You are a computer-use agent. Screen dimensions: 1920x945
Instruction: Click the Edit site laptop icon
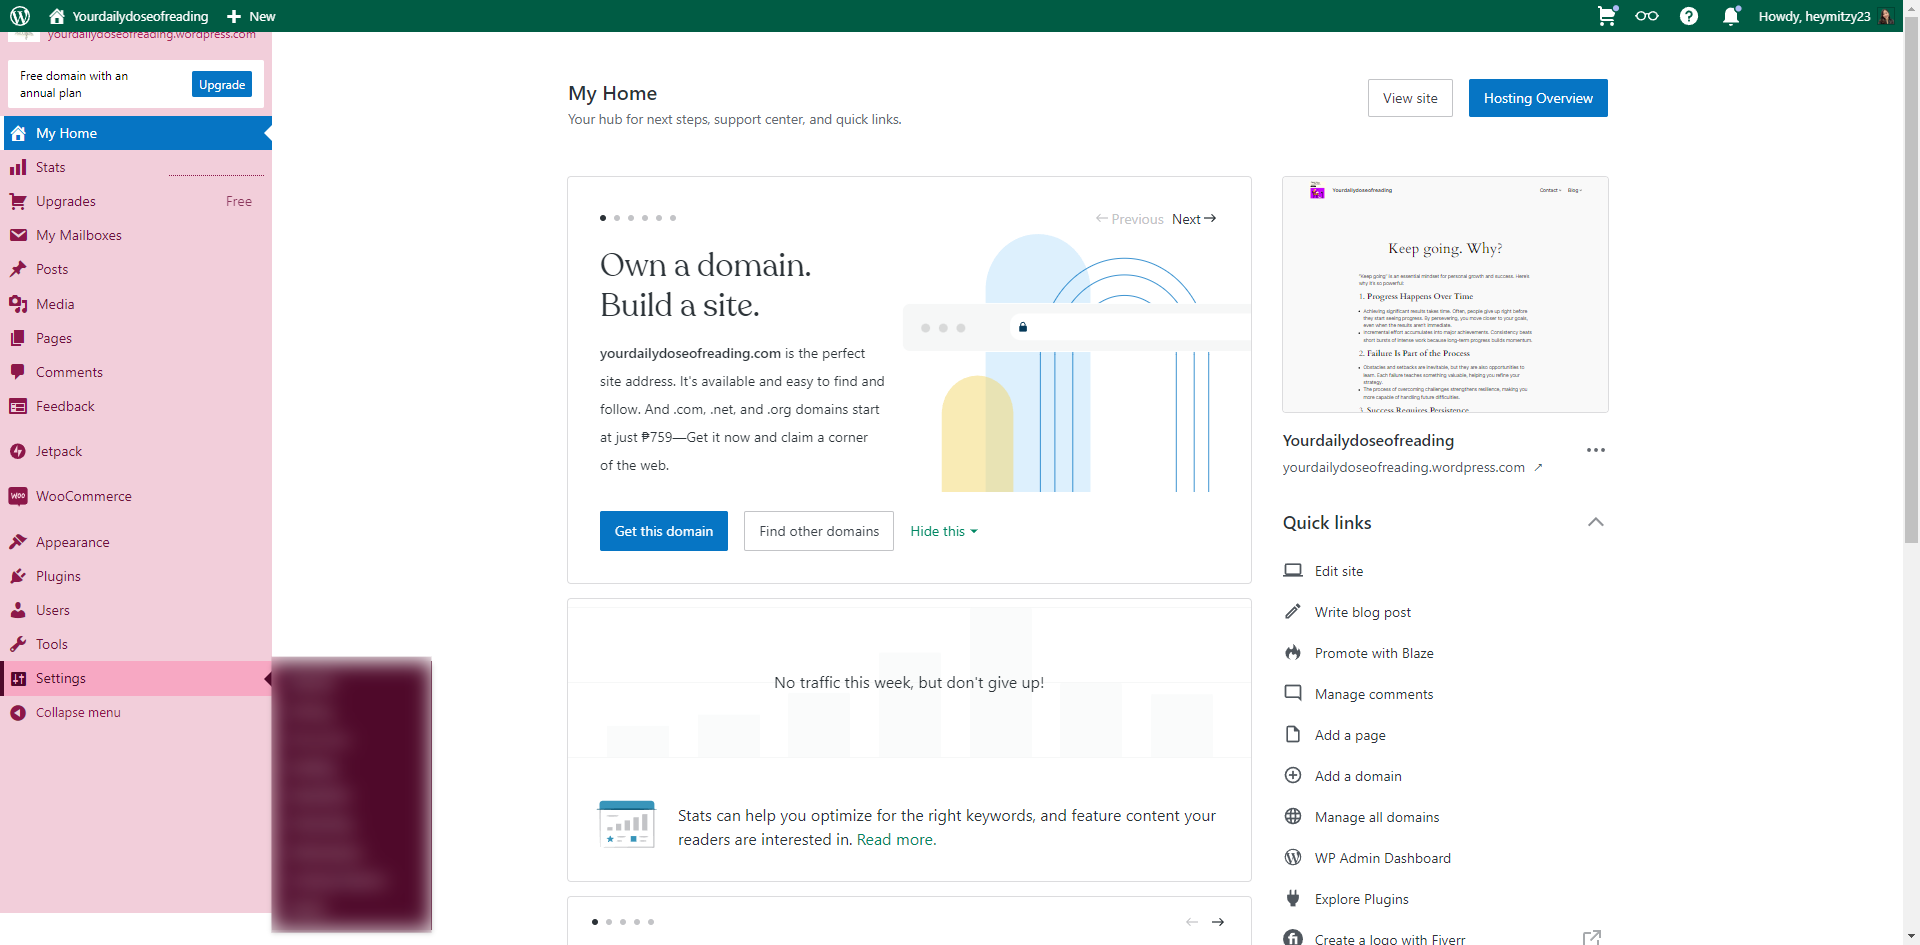pyautogui.click(x=1293, y=571)
